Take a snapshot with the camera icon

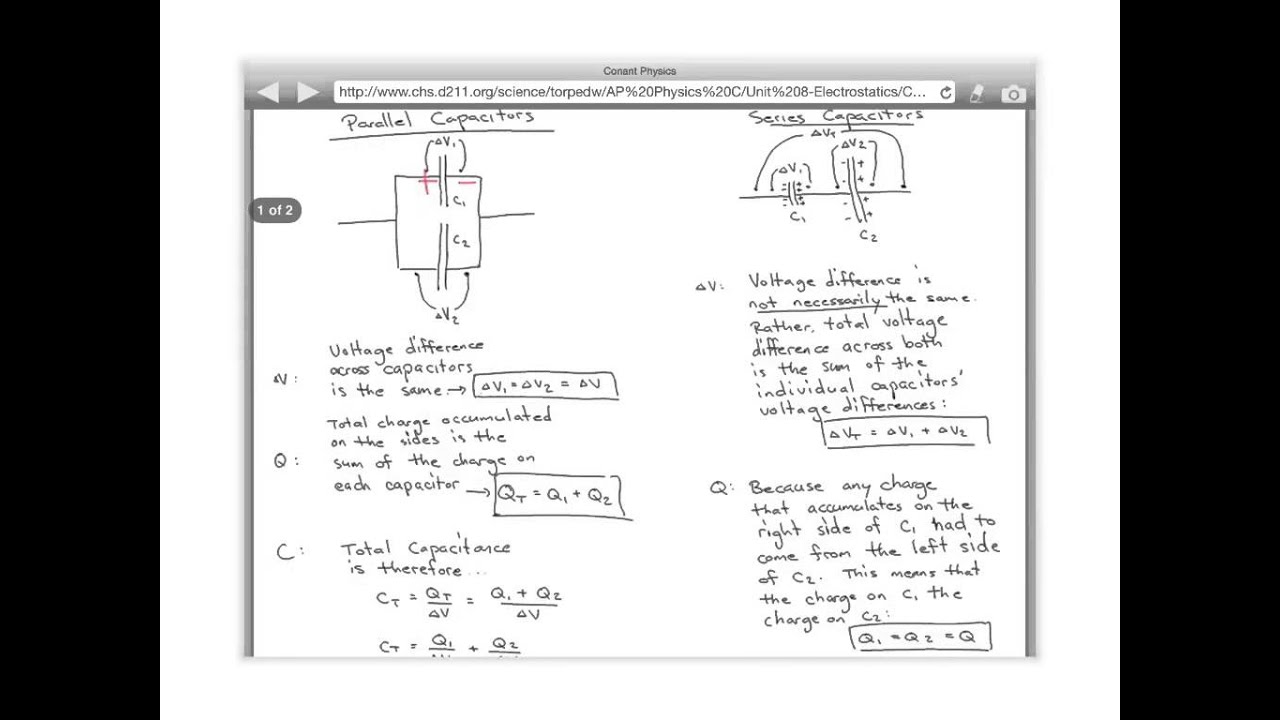pyautogui.click(x=1013, y=94)
